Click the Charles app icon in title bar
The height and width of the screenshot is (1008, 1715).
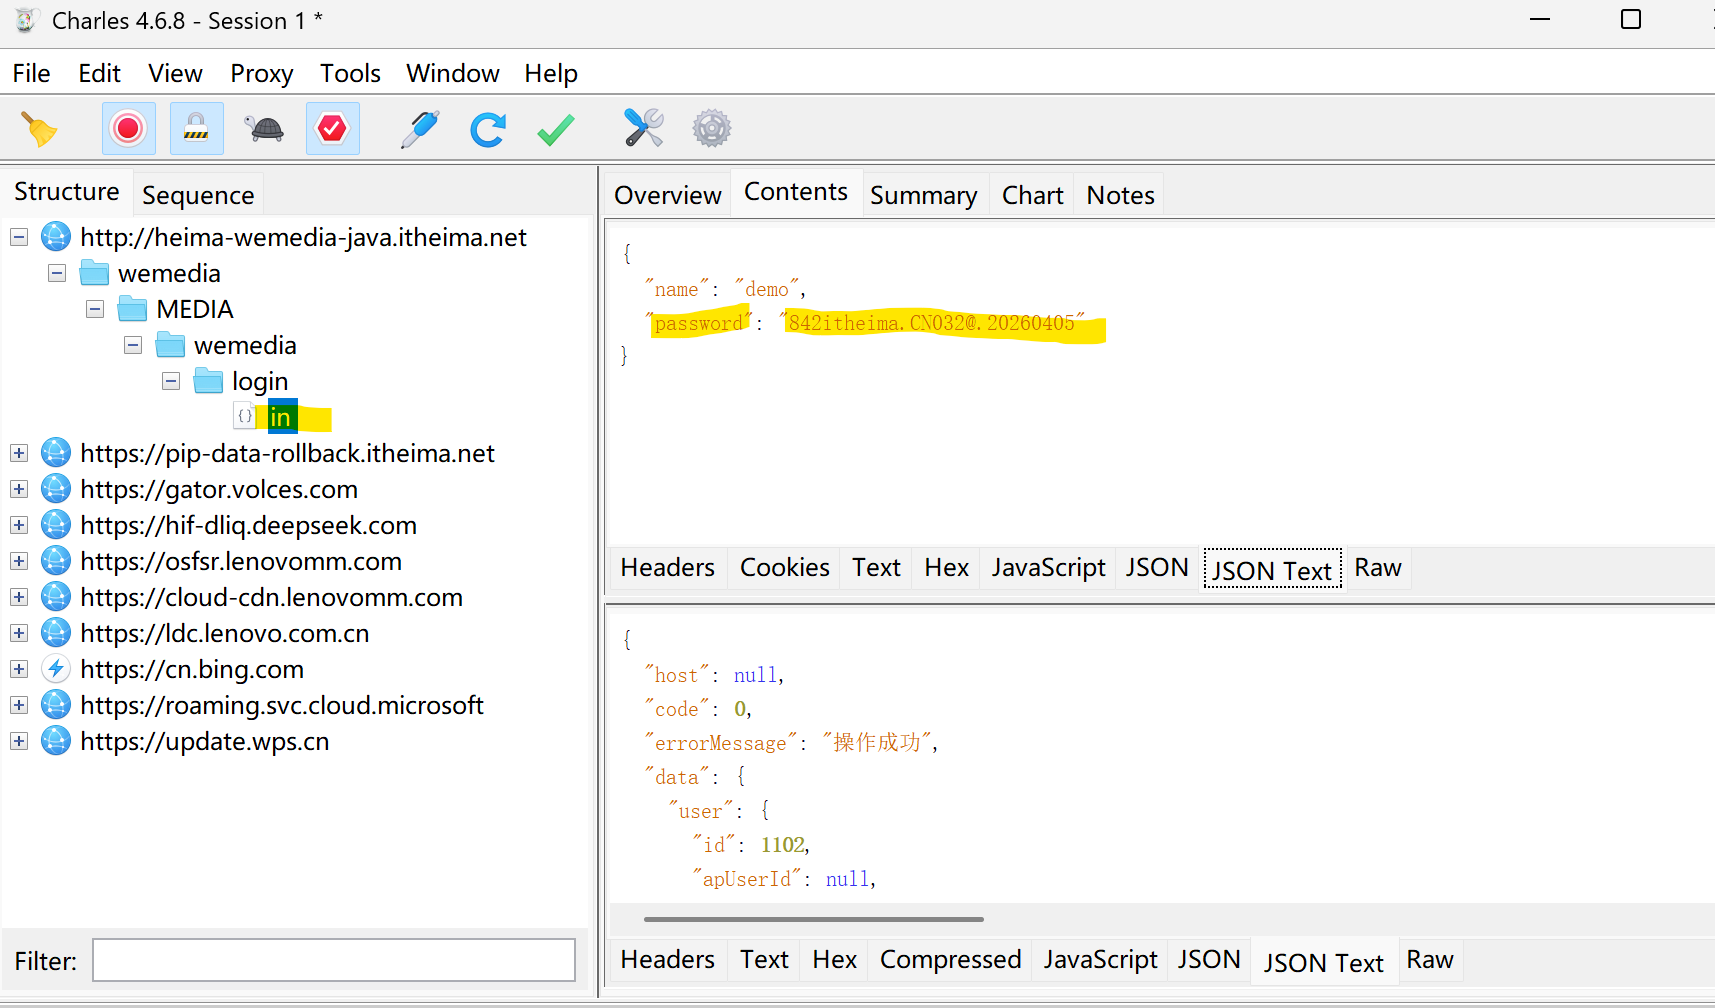(x=25, y=20)
